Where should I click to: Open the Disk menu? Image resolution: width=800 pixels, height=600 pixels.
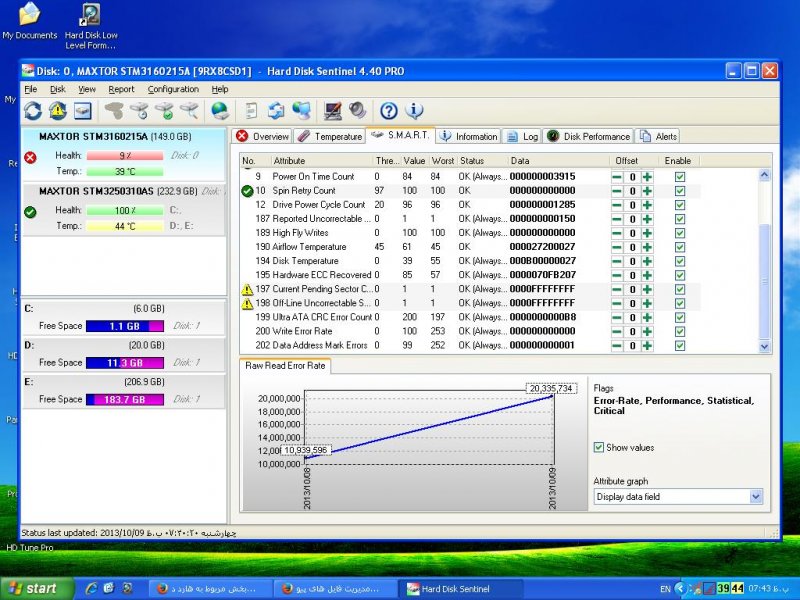pos(58,89)
